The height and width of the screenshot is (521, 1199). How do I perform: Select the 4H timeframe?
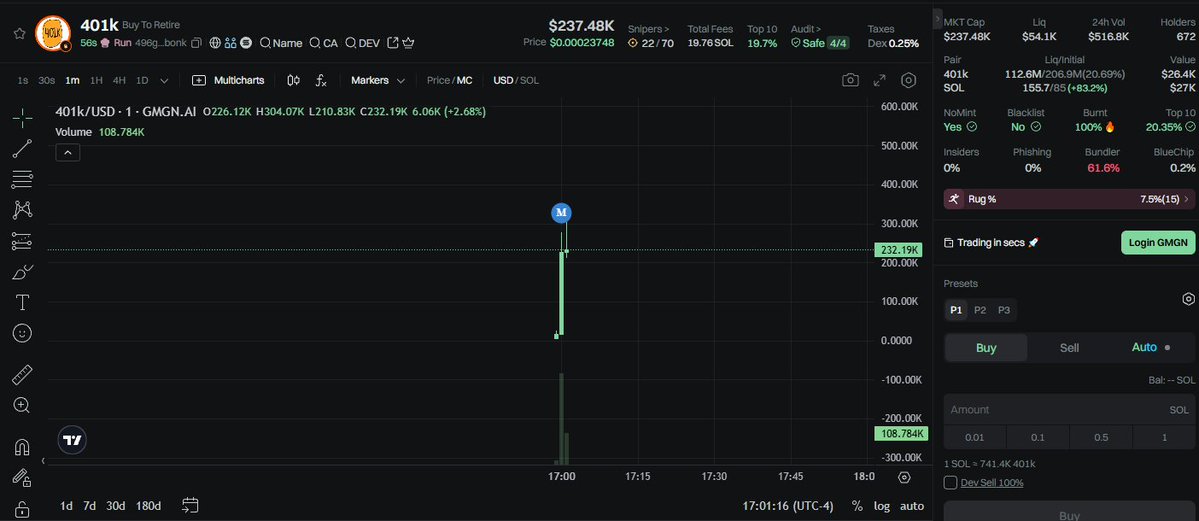point(119,80)
